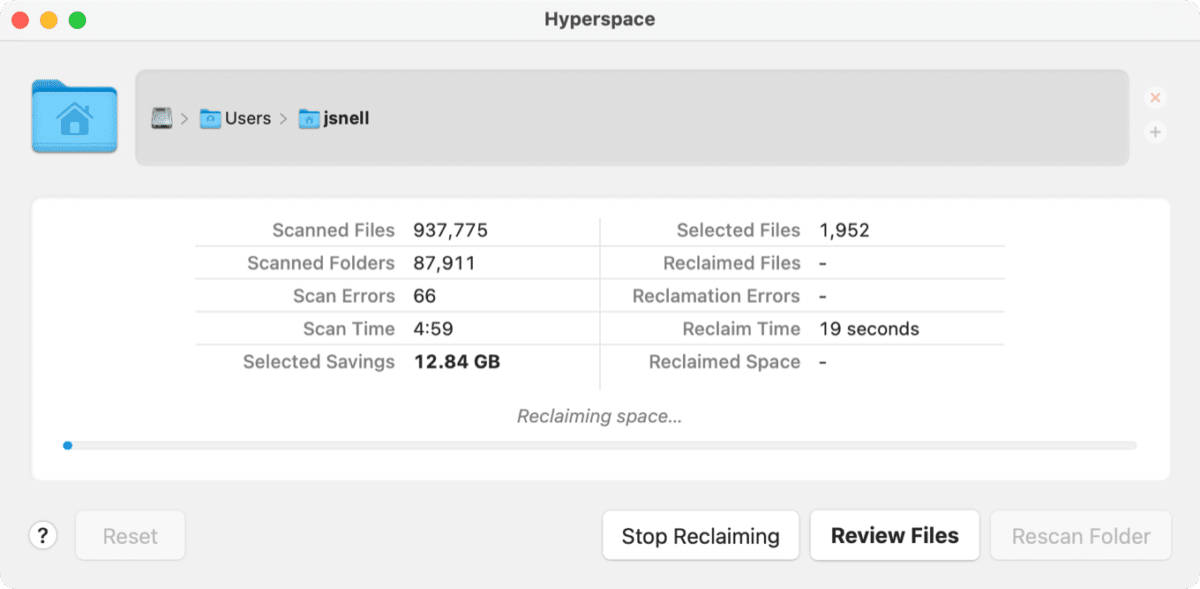Click the Scan Errors label
This screenshot has width=1200, height=589.
pyautogui.click(x=344, y=297)
